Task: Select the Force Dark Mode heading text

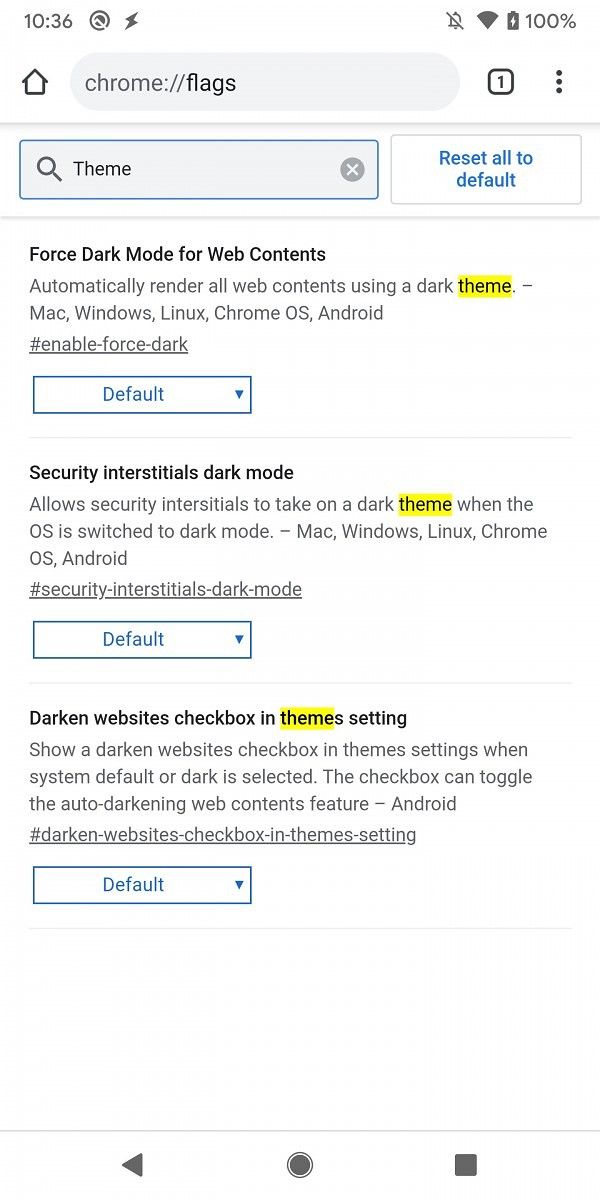Action: (x=177, y=254)
